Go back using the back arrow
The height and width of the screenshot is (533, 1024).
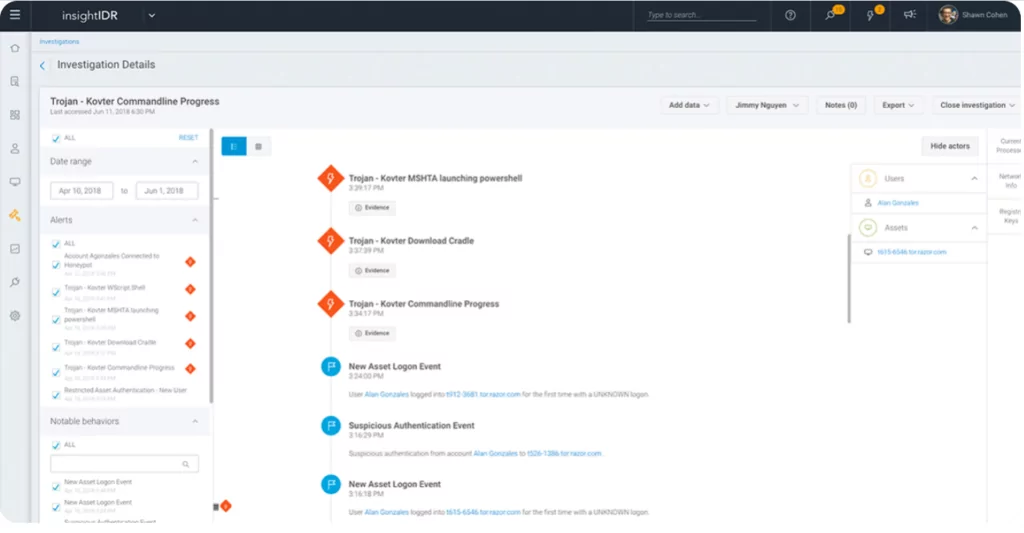point(42,65)
